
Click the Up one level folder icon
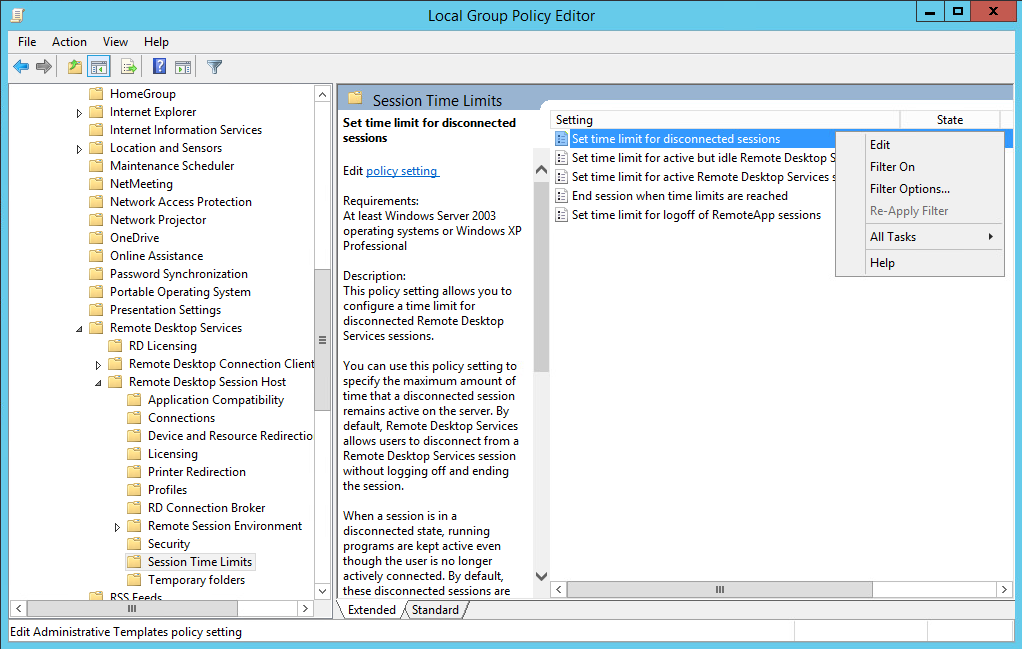coord(75,66)
